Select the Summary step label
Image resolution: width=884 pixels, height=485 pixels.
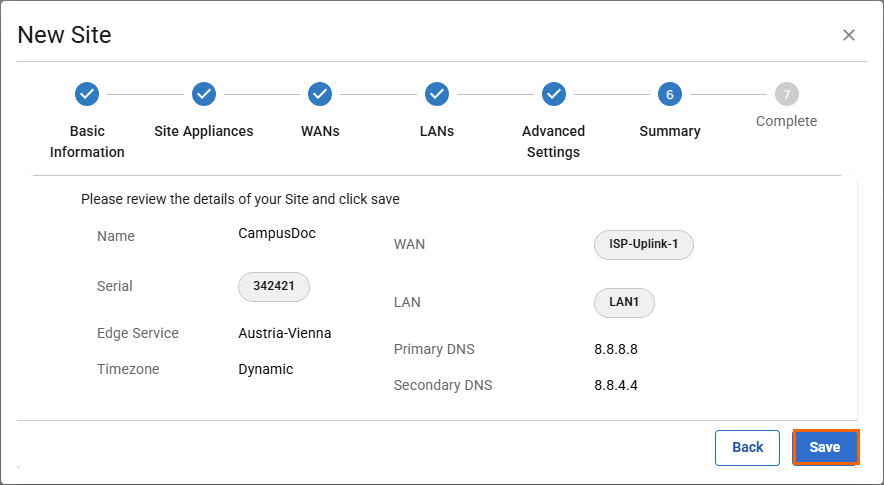(x=670, y=131)
